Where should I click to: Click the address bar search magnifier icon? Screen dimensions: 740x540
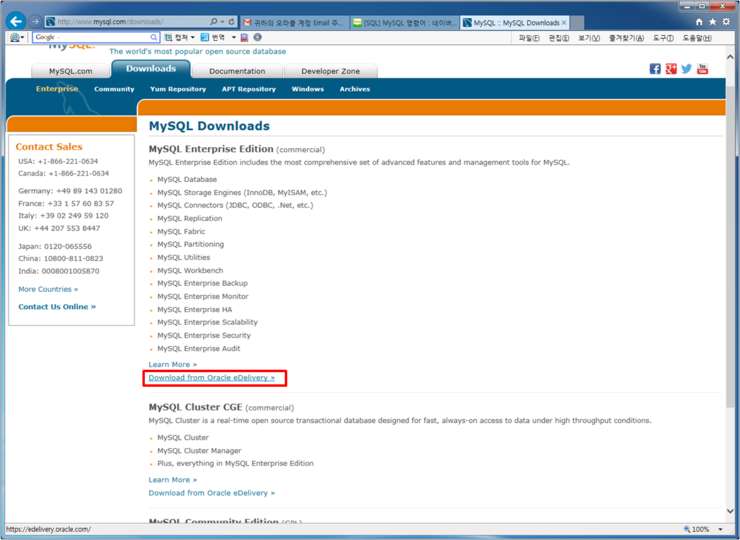[x=213, y=22]
